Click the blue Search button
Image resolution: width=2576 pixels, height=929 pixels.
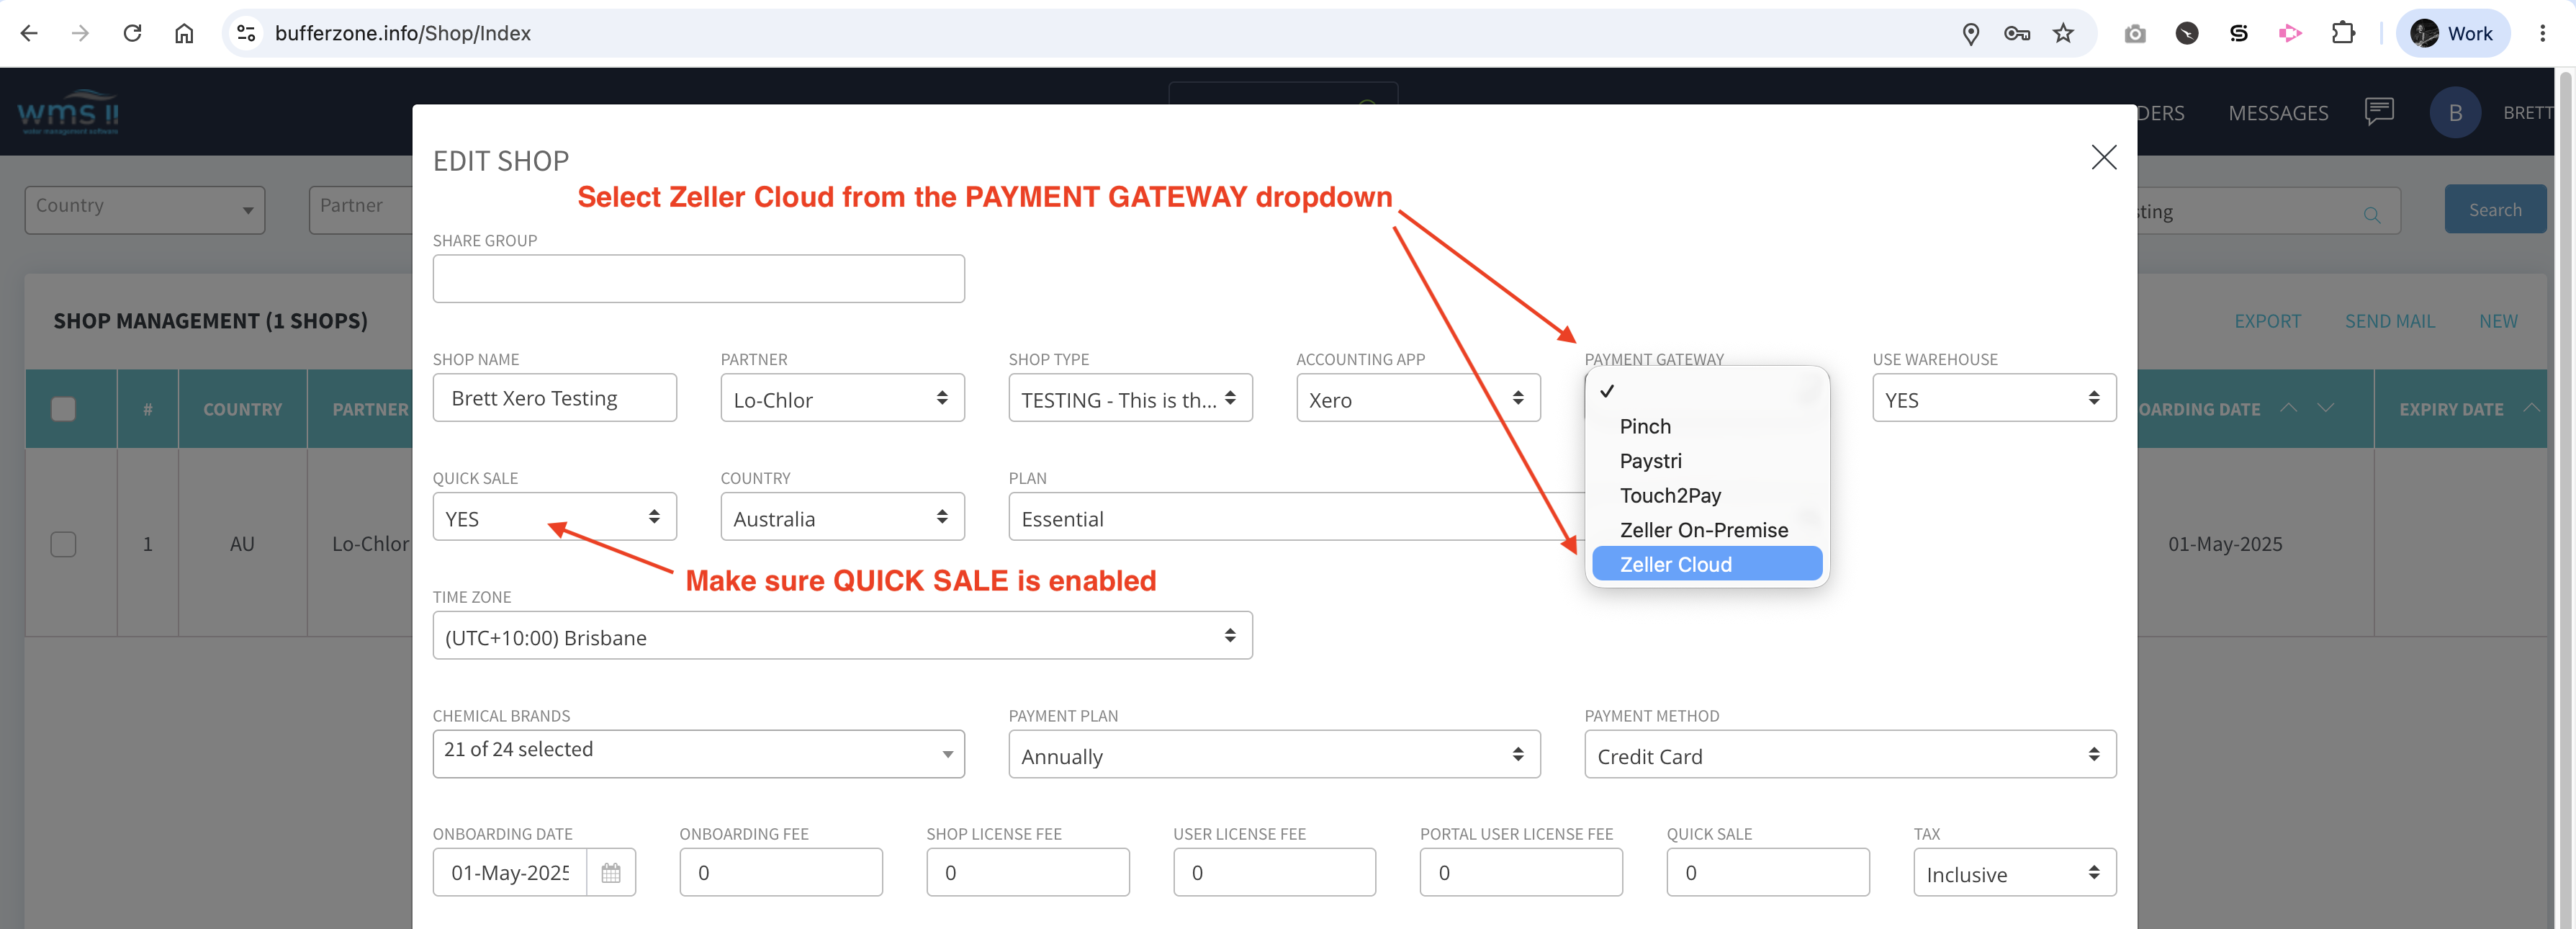[2495, 210]
